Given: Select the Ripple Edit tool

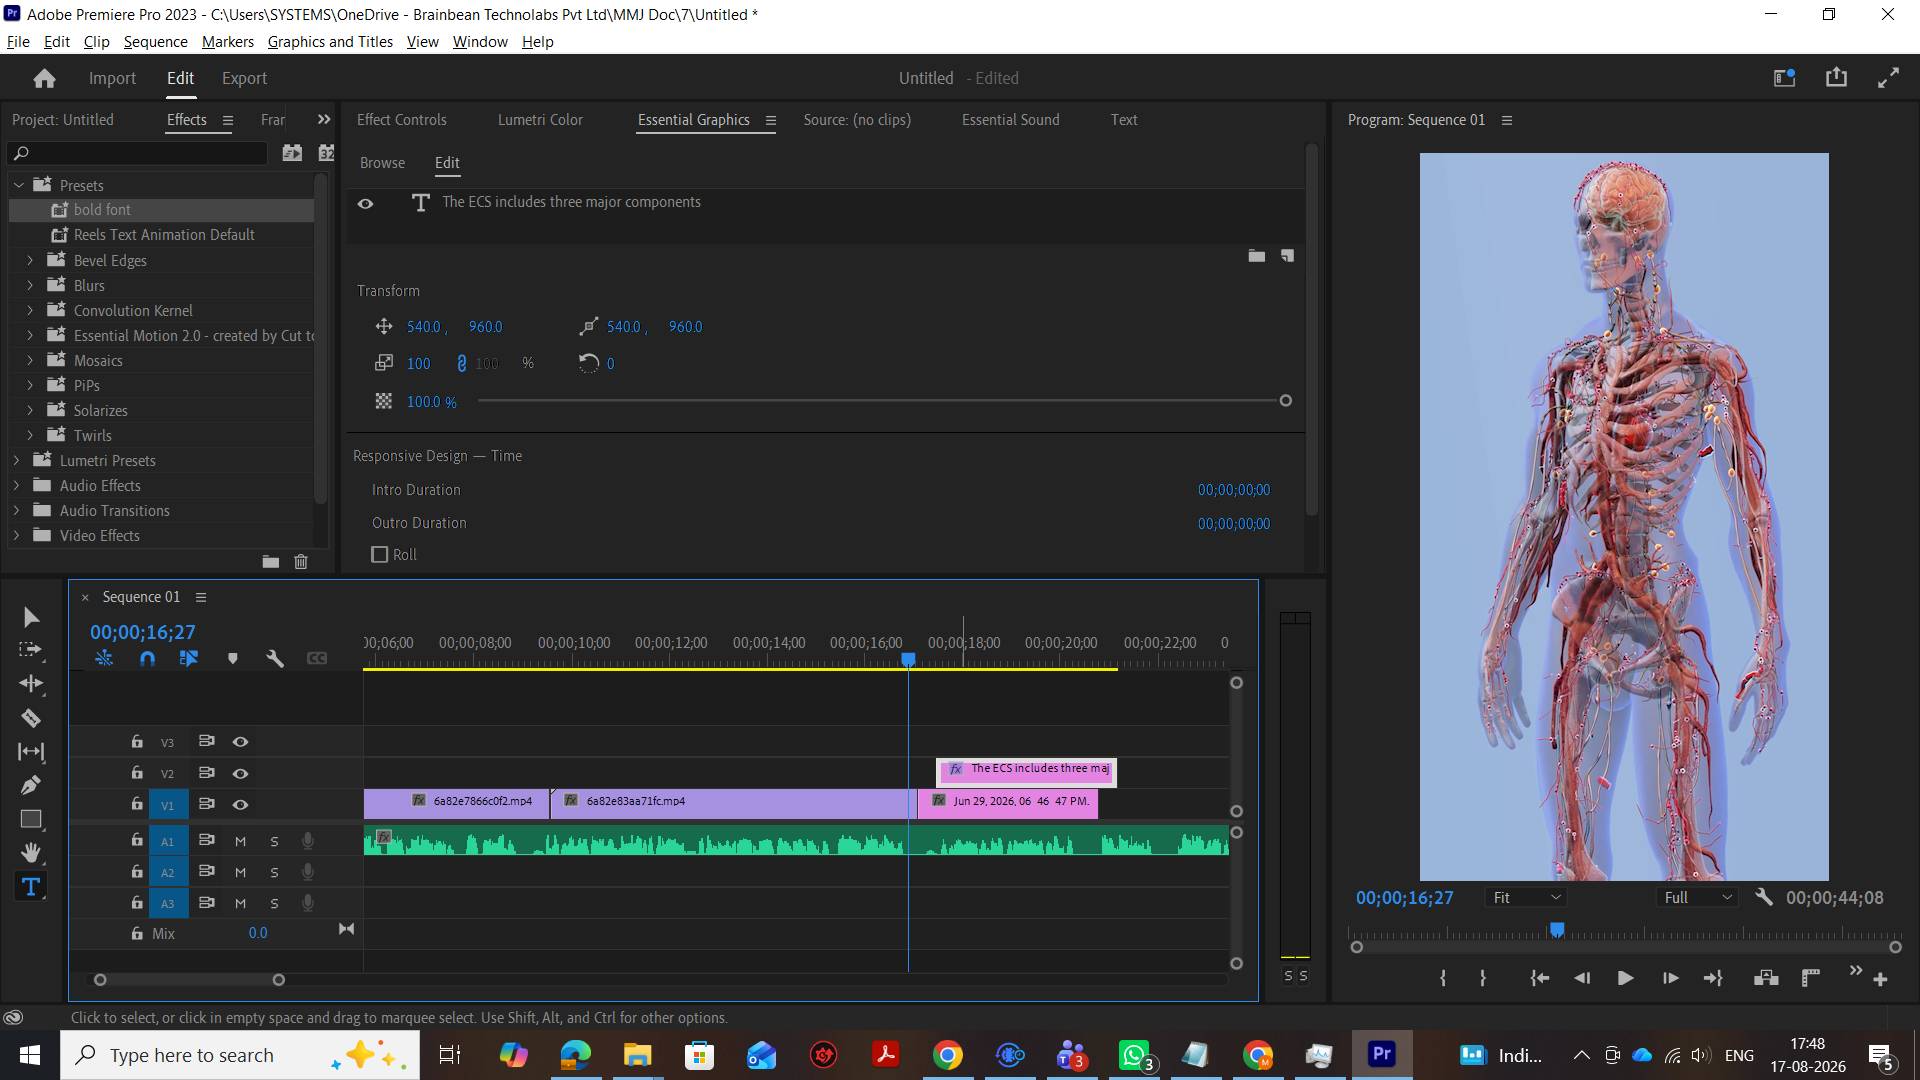Looking at the screenshot, I should click(31, 684).
